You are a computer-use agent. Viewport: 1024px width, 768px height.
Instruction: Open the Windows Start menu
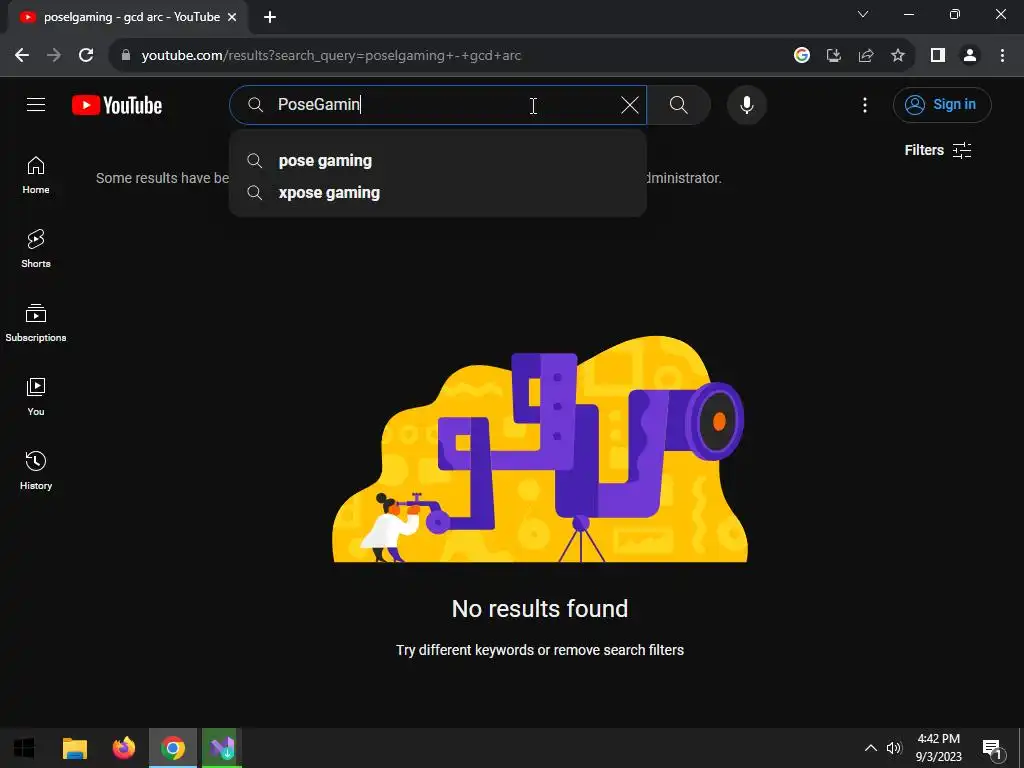pos(24,748)
